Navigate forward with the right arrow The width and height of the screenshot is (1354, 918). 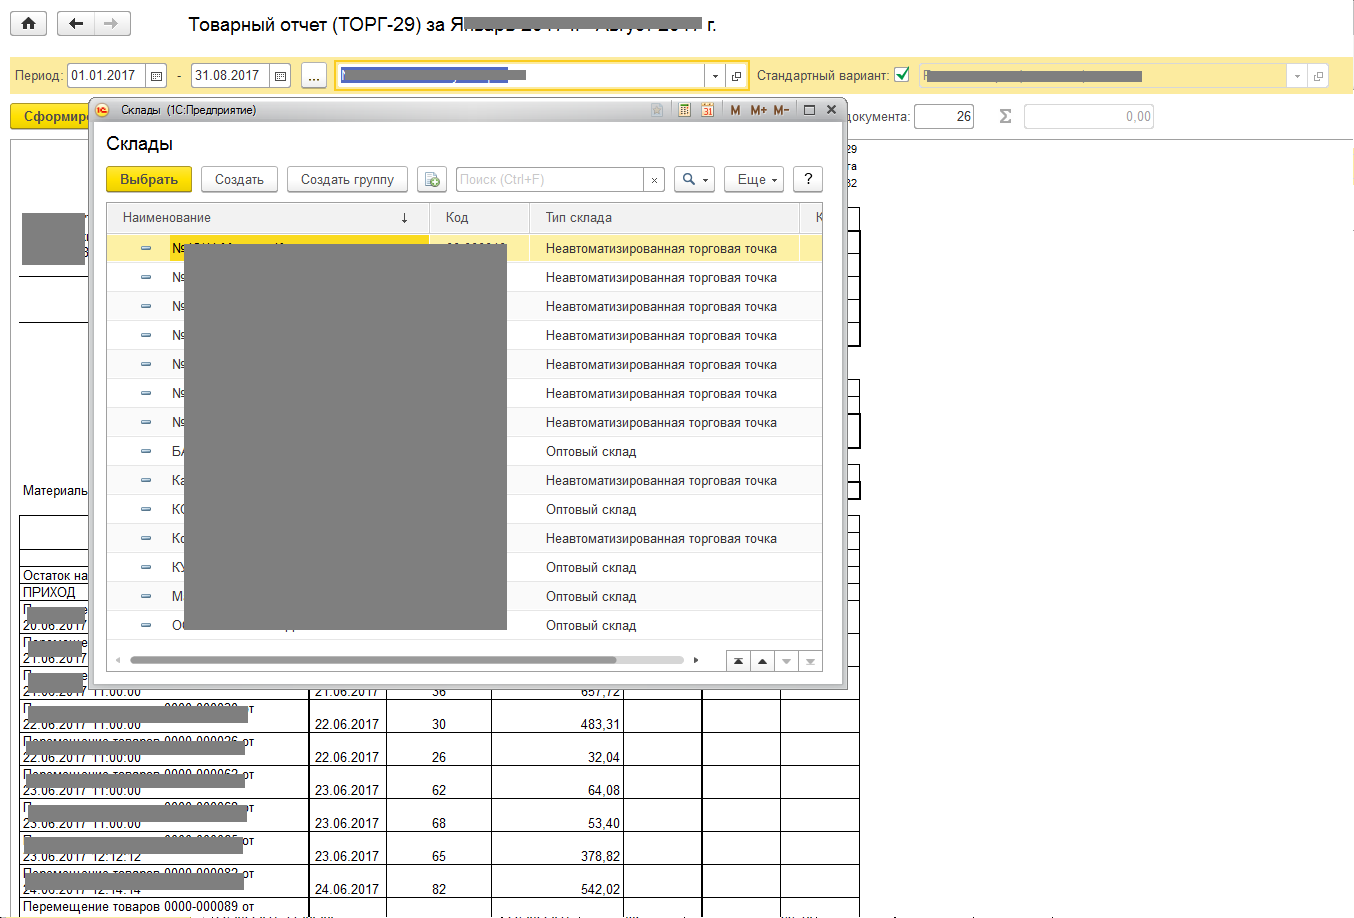(x=112, y=24)
